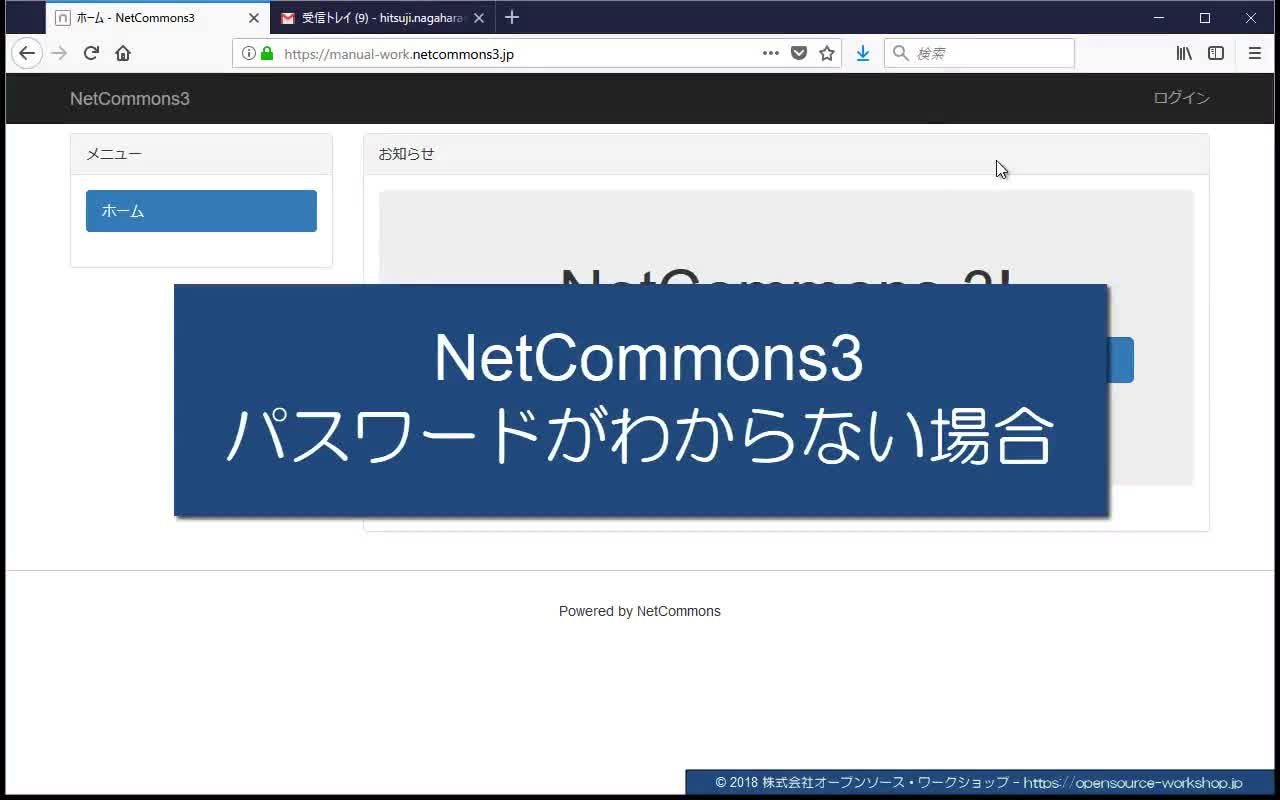This screenshot has height=800, width=1280.
Task: Open the library bookshelf icon
Action: (x=1184, y=53)
